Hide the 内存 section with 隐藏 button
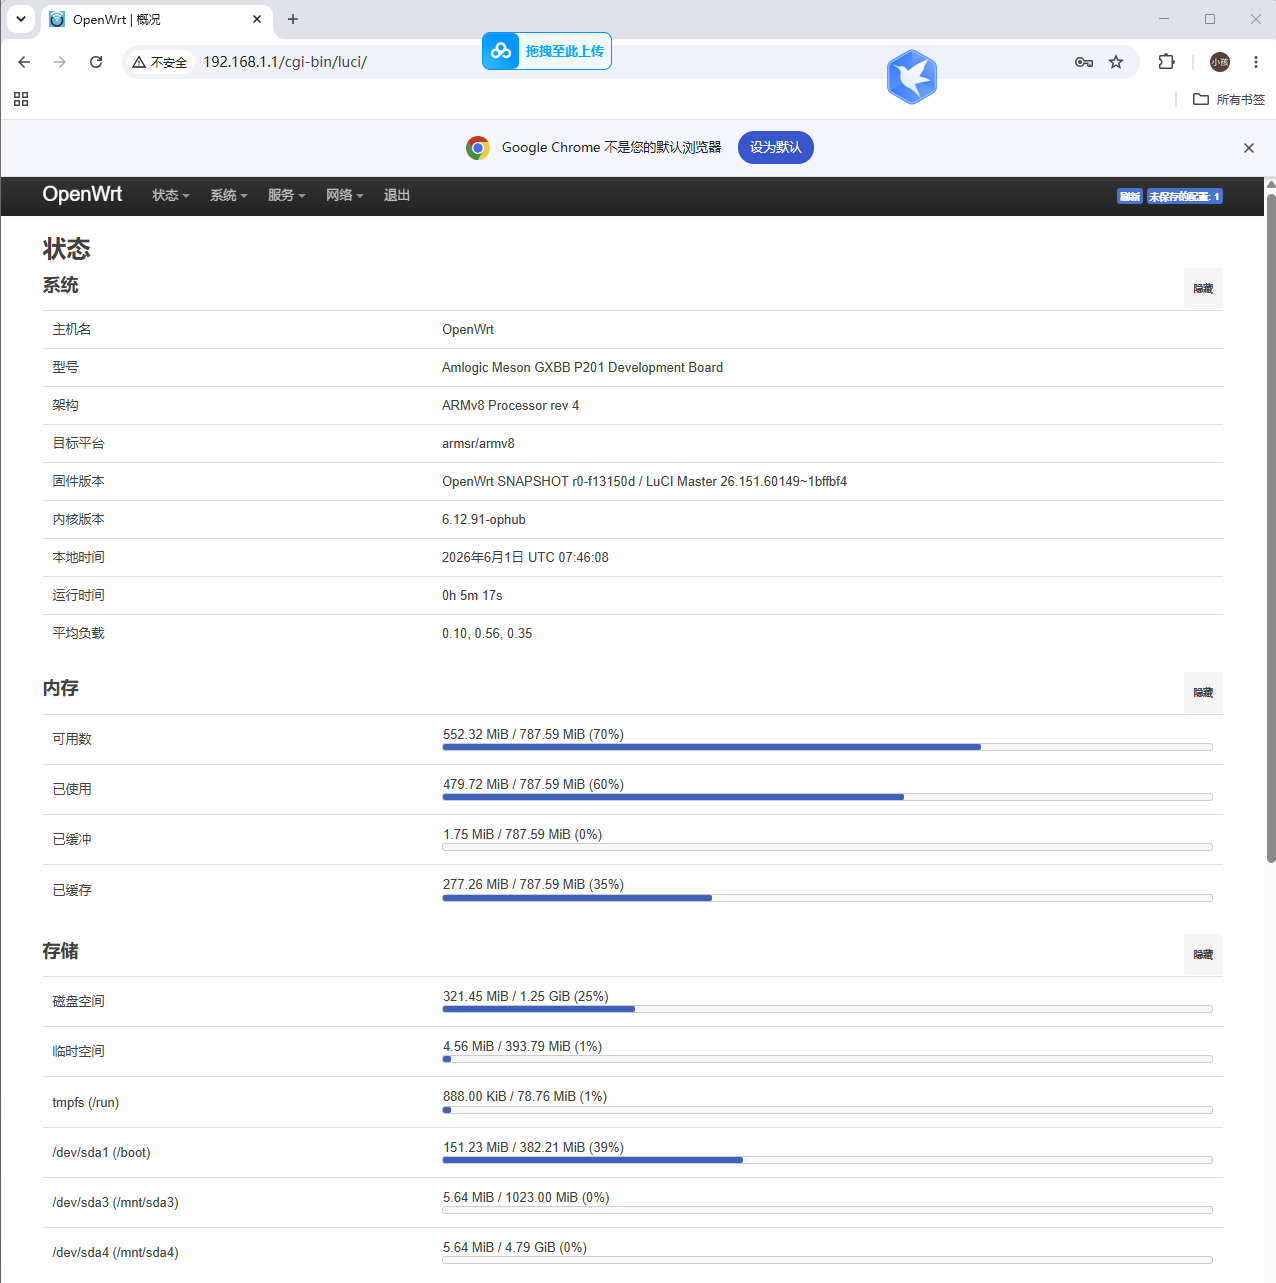The height and width of the screenshot is (1283, 1276). click(x=1203, y=693)
